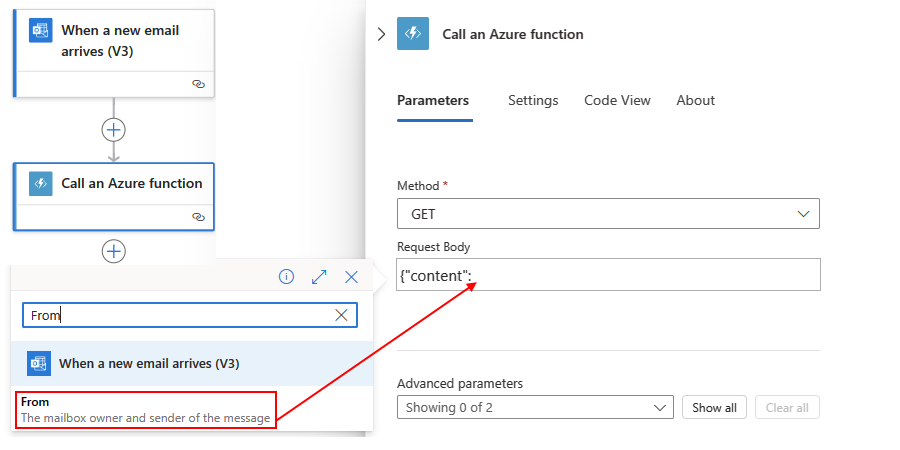Open the Code View tab

[617, 100]
